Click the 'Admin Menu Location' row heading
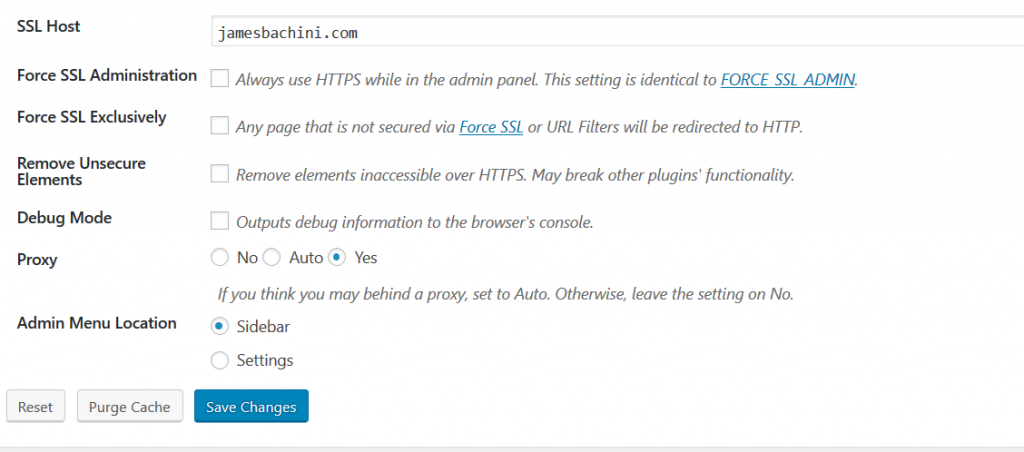The image size is (1024, 452). (x=97, y=323)
